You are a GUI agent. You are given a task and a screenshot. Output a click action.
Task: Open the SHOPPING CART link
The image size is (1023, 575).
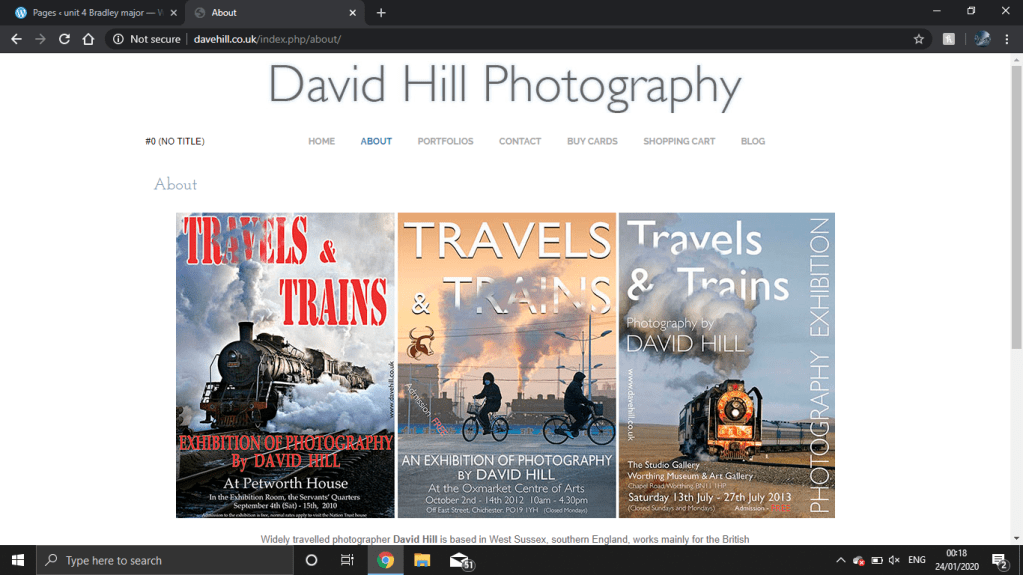click(x=679, y=142)
